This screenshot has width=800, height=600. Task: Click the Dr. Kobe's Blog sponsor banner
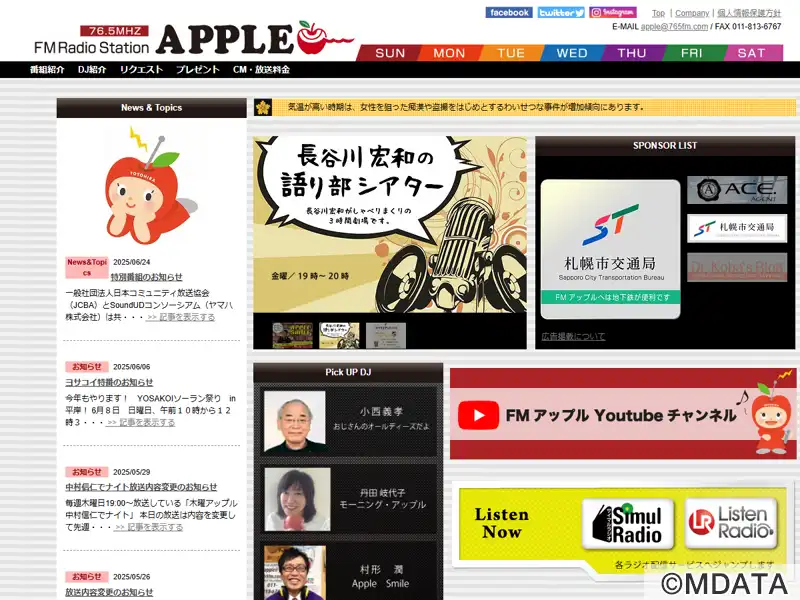pos(737,267)
